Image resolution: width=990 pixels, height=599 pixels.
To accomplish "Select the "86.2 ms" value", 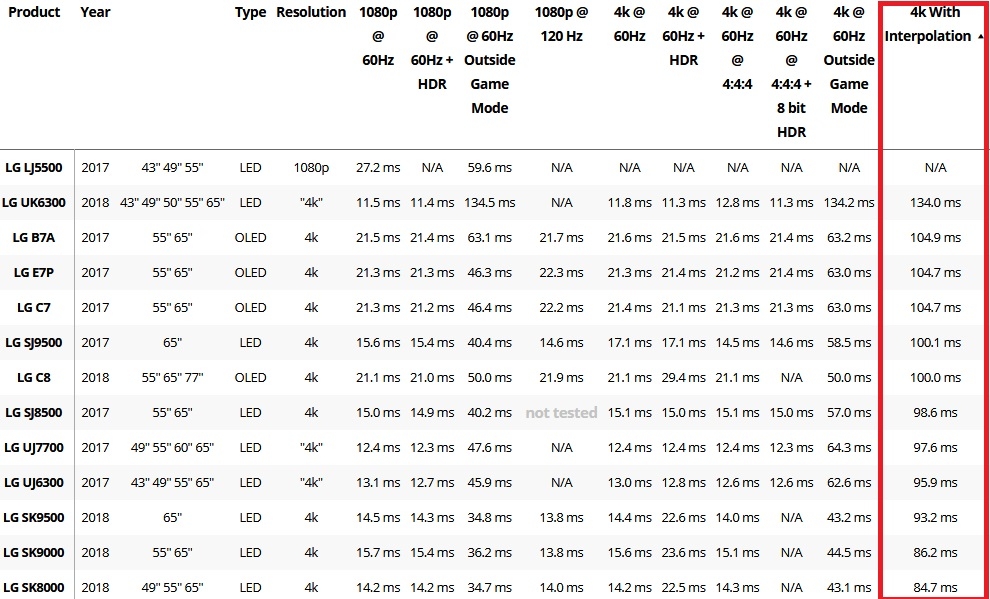I will pyautogui.click(x=936, y=553).
